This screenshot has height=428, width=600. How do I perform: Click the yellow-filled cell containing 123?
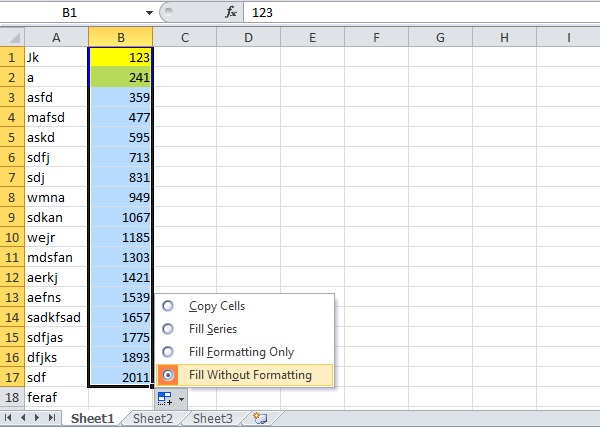click(x=120, y=57)
